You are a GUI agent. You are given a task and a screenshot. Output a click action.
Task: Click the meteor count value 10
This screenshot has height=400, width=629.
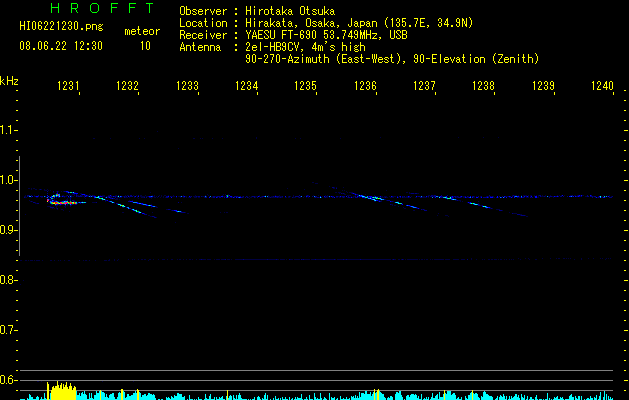[x=145, y=46]
